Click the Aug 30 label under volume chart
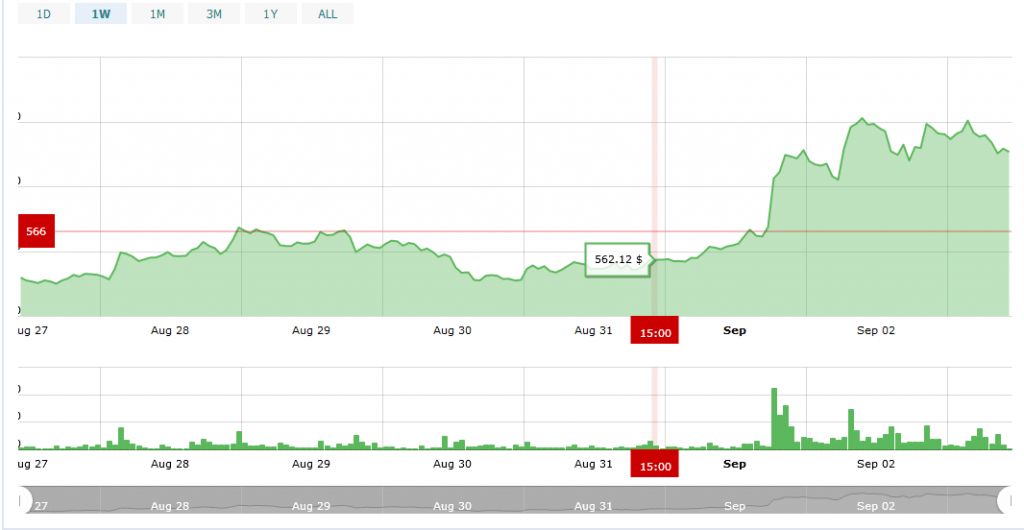The width and height of the screenshot is (1024, 530). 451,464
